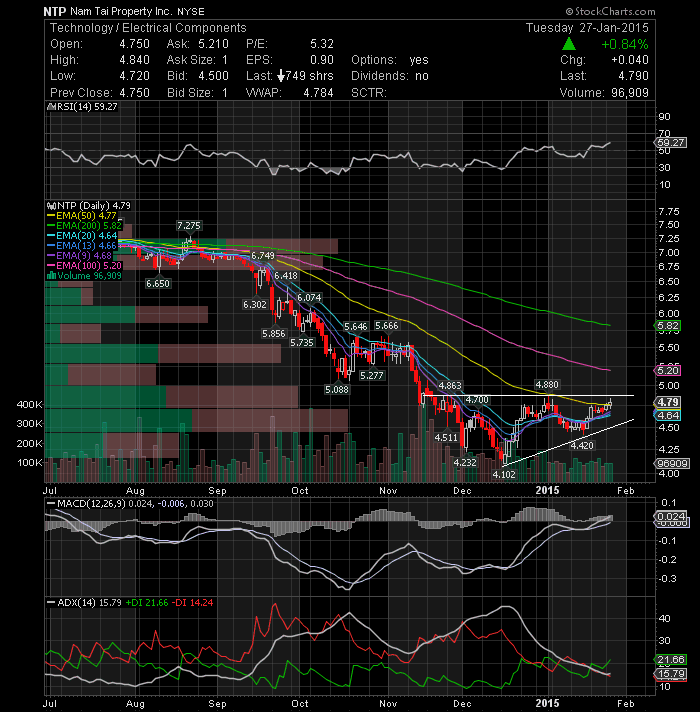Screen dimensions: 700x712
Task: Click the 4.700 price label
Action: point(477,400)
